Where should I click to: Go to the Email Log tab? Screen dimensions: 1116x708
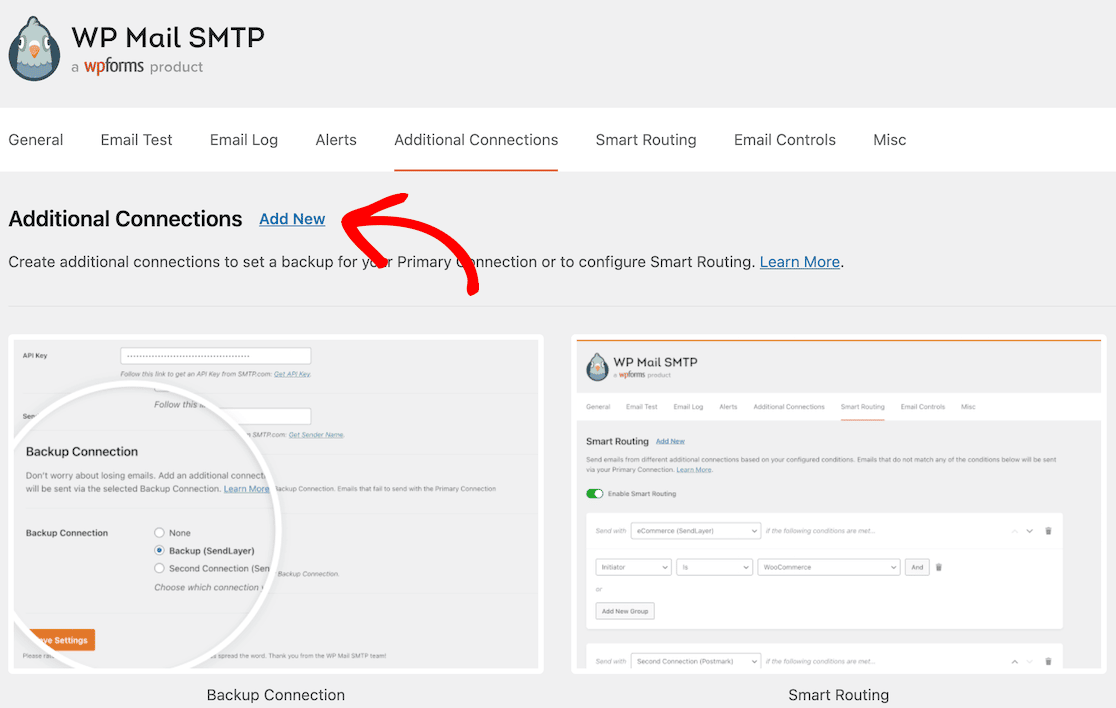click(x=243, y=140)
